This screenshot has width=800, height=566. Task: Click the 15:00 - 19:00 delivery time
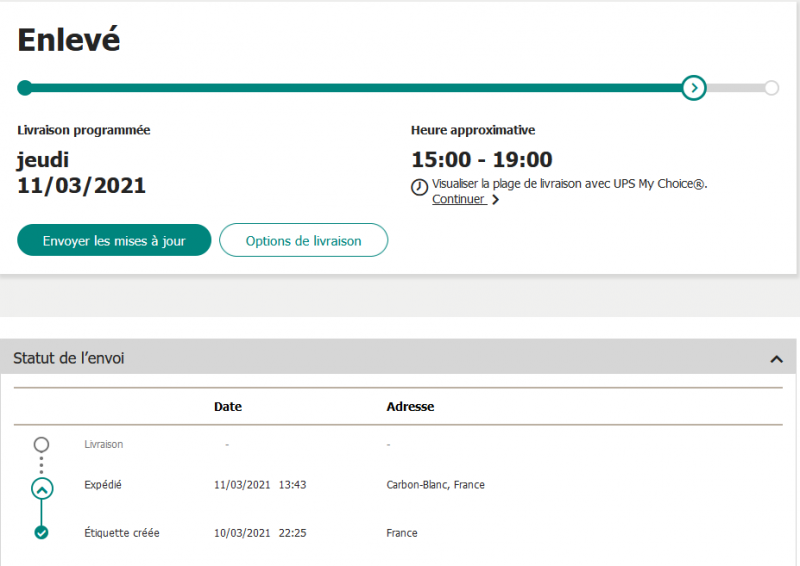[x=481, y=160]
